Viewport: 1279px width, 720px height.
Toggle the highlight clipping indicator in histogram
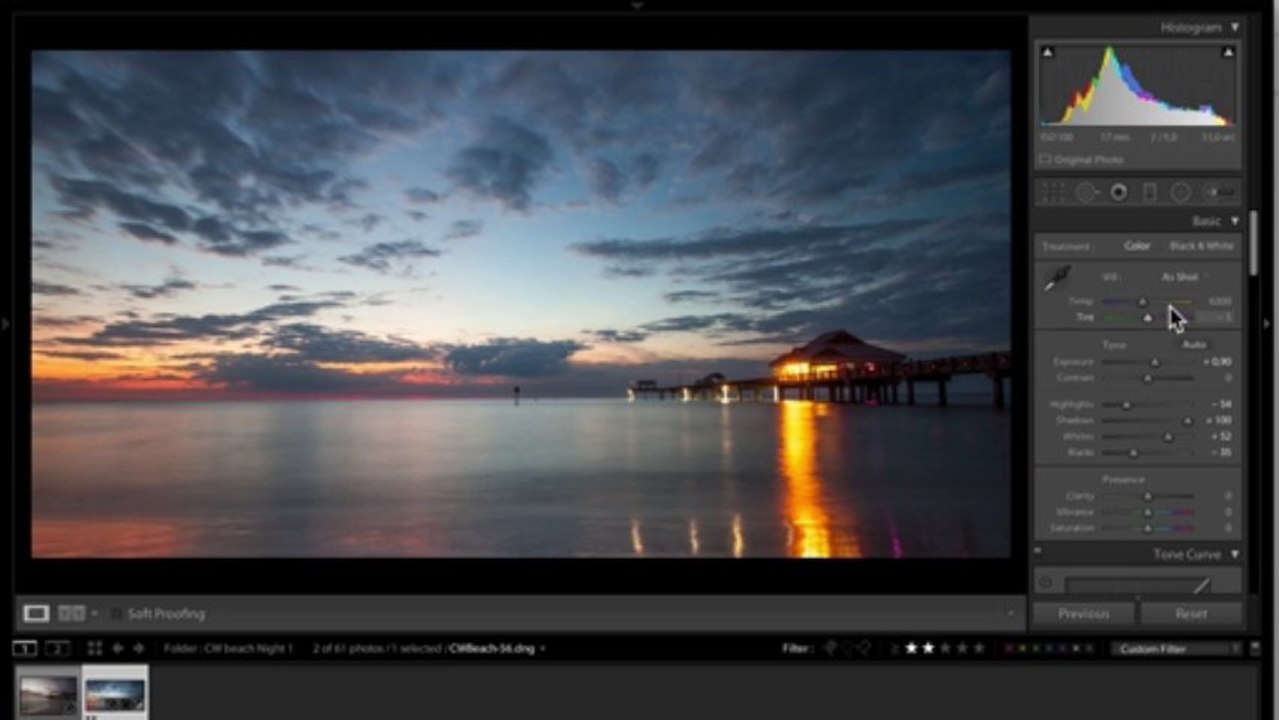click(1228, 52)
